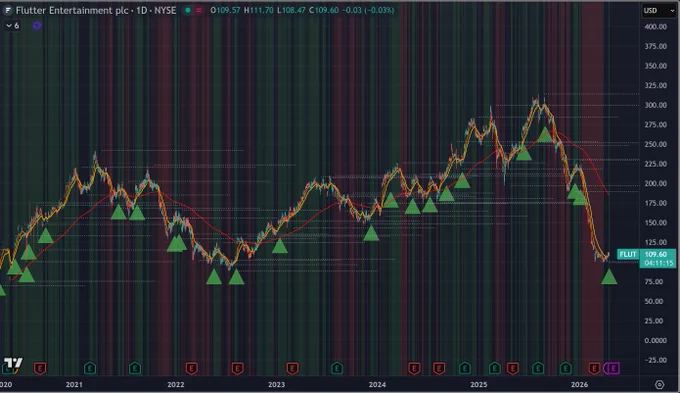Screen dimensions: 680x393
Task: Click the purple indicator loading icon
Action: click(x=37, y=26)
